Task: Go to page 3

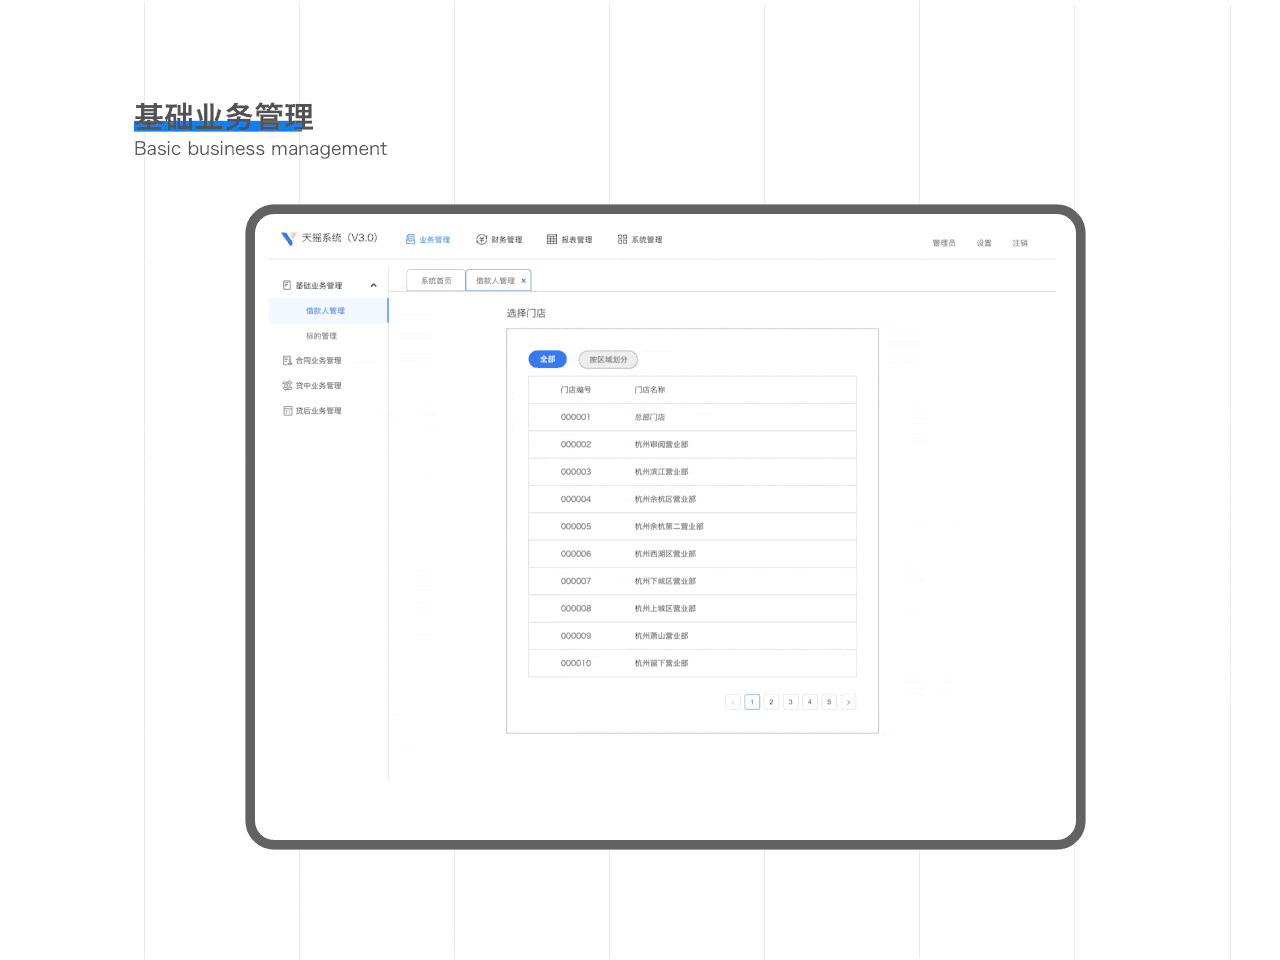Action: [x=790, y=702]
